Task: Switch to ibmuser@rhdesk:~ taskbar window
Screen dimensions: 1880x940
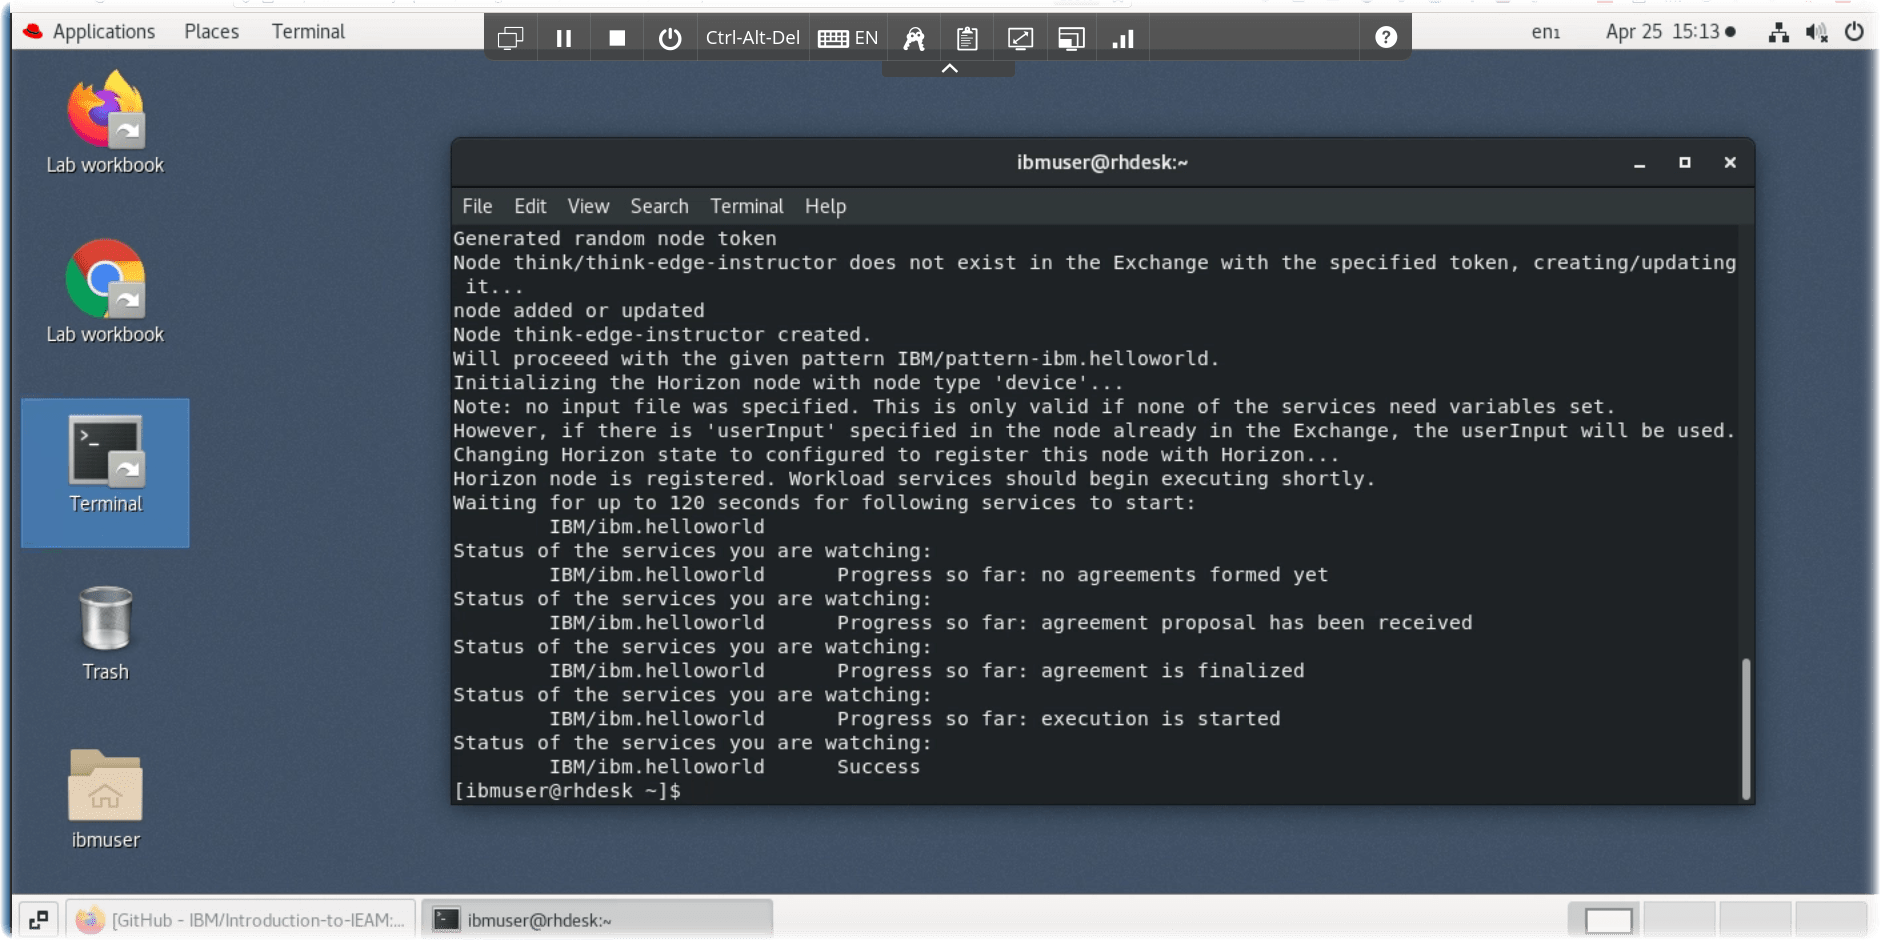Action: 598,919
